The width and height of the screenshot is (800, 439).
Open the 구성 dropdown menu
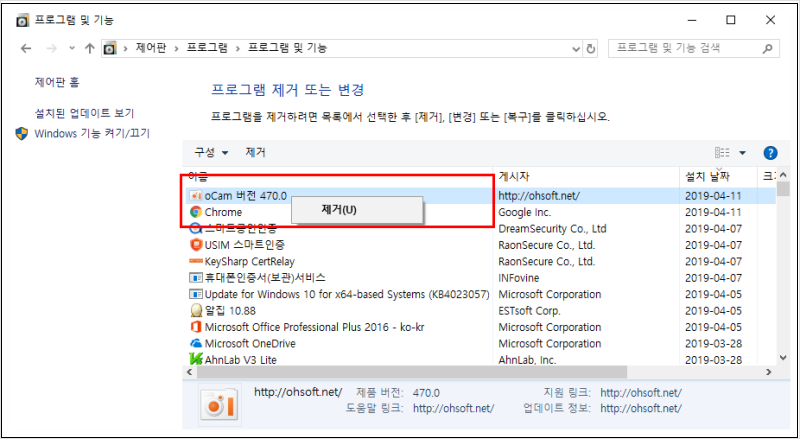click(x=211, y=153)
